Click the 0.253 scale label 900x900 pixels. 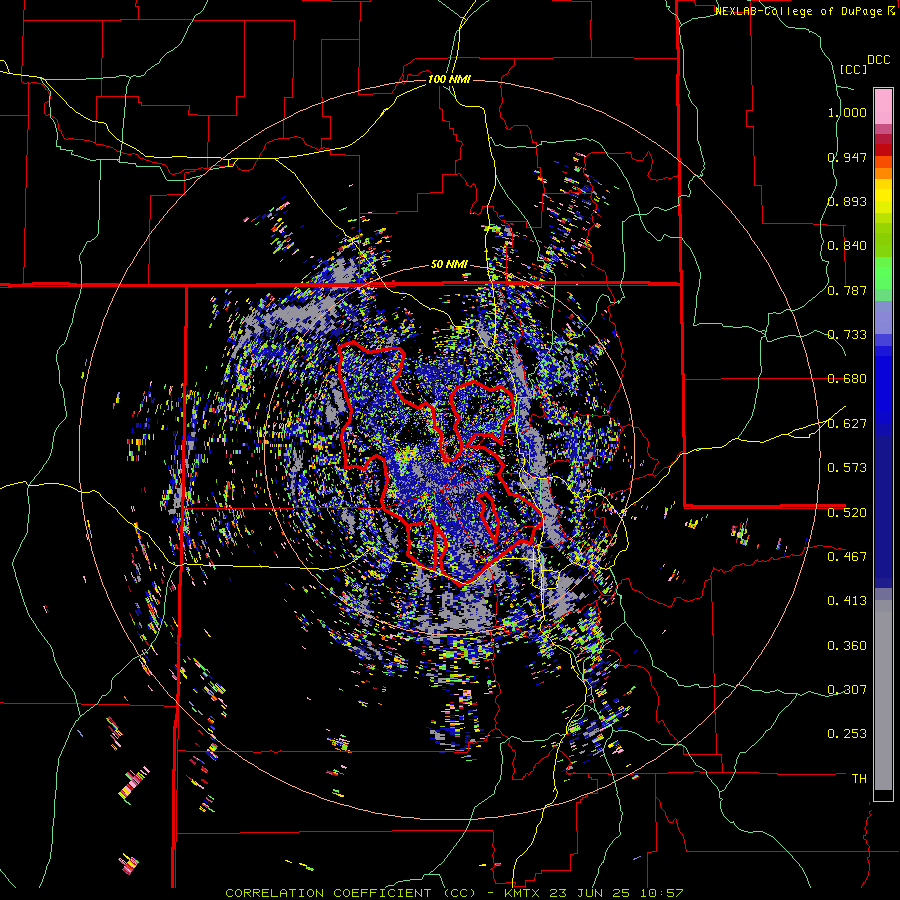[847, 734]
